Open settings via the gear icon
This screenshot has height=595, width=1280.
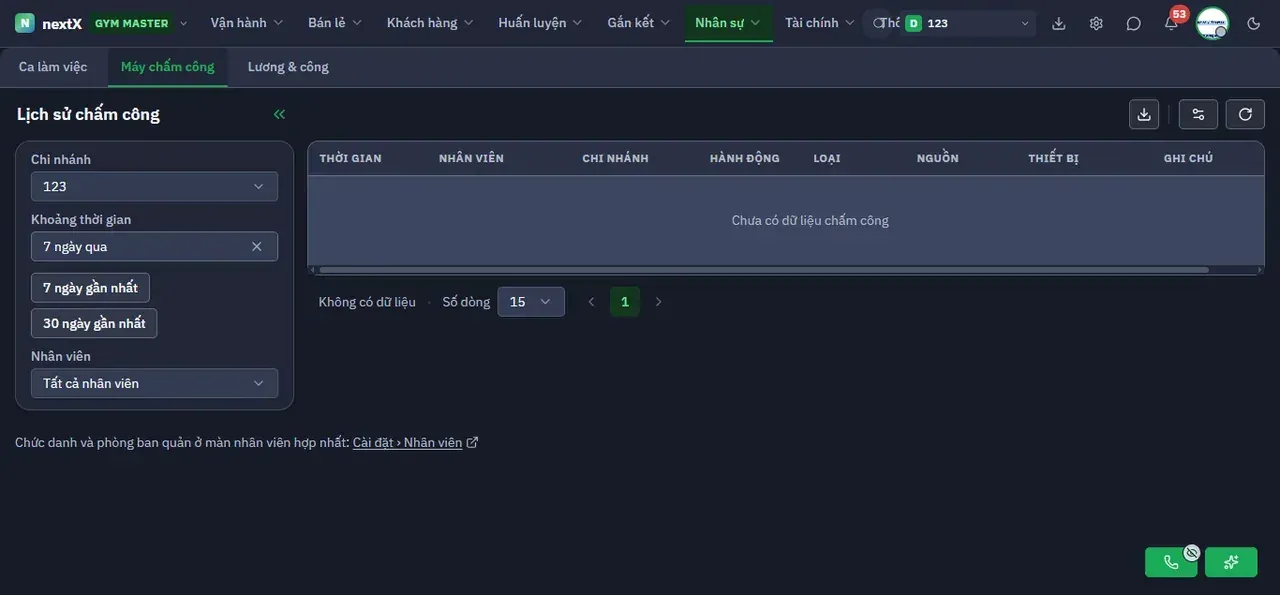1096,23
